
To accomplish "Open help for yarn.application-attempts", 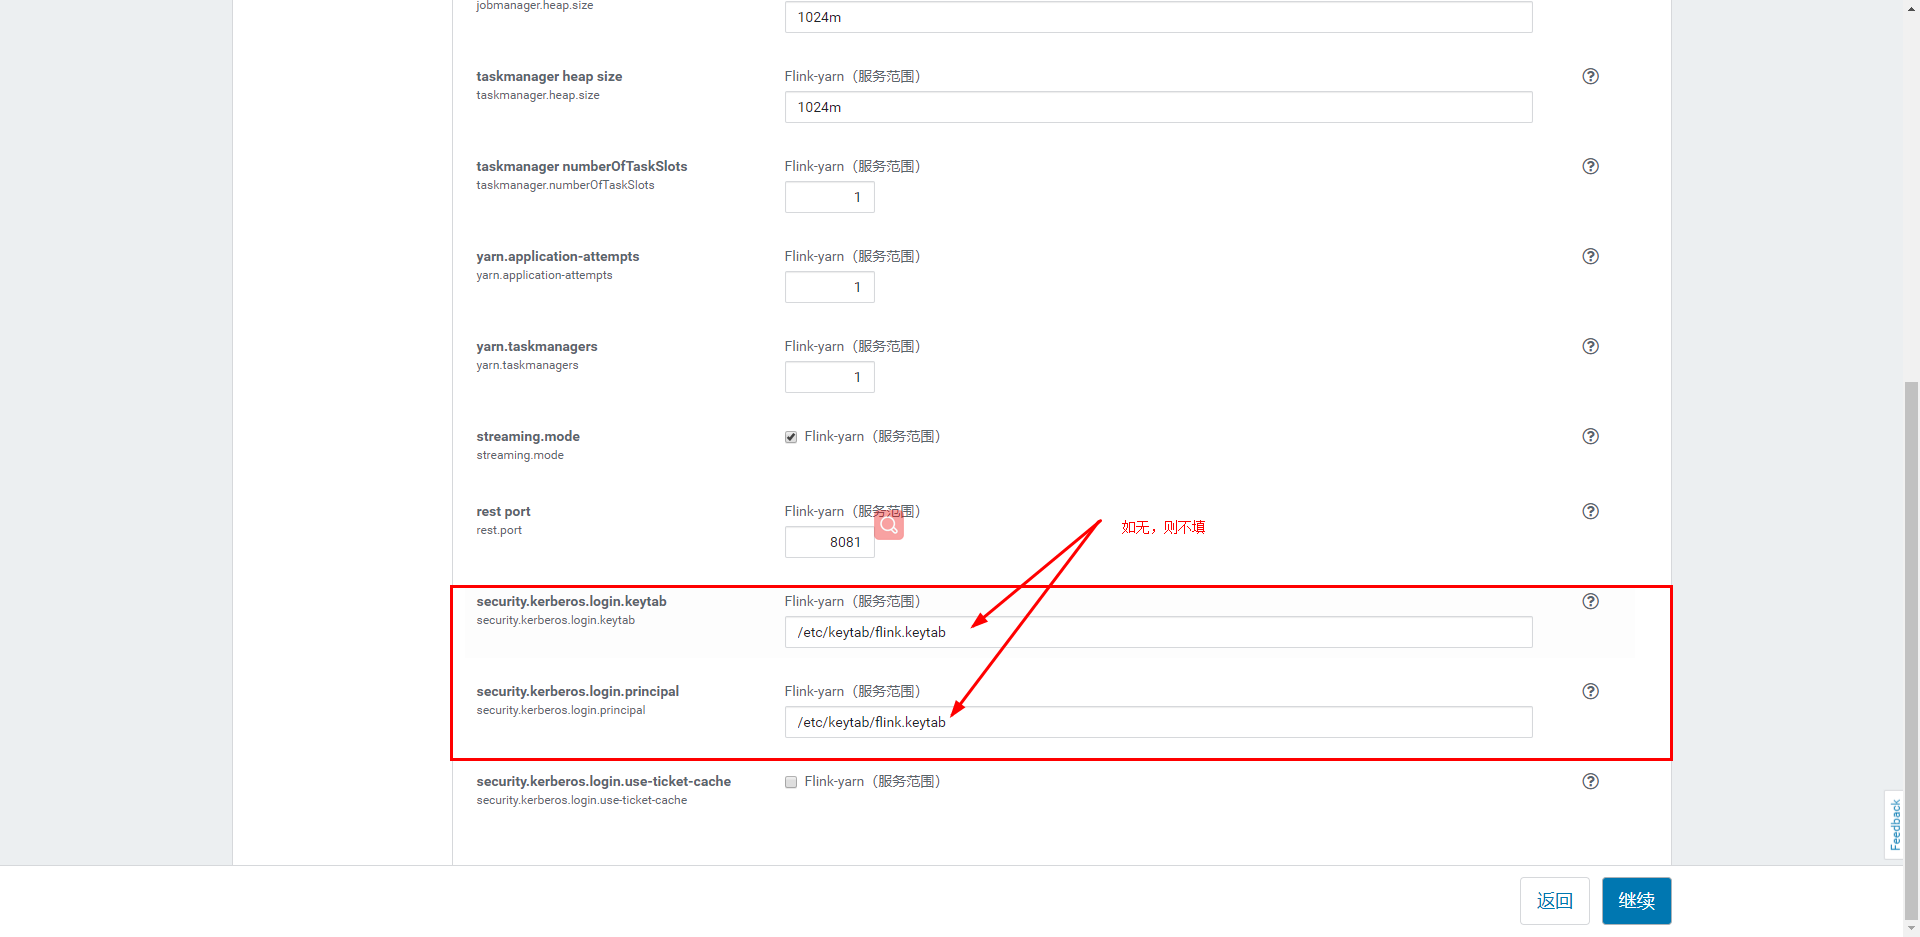I will (1590, 256).
